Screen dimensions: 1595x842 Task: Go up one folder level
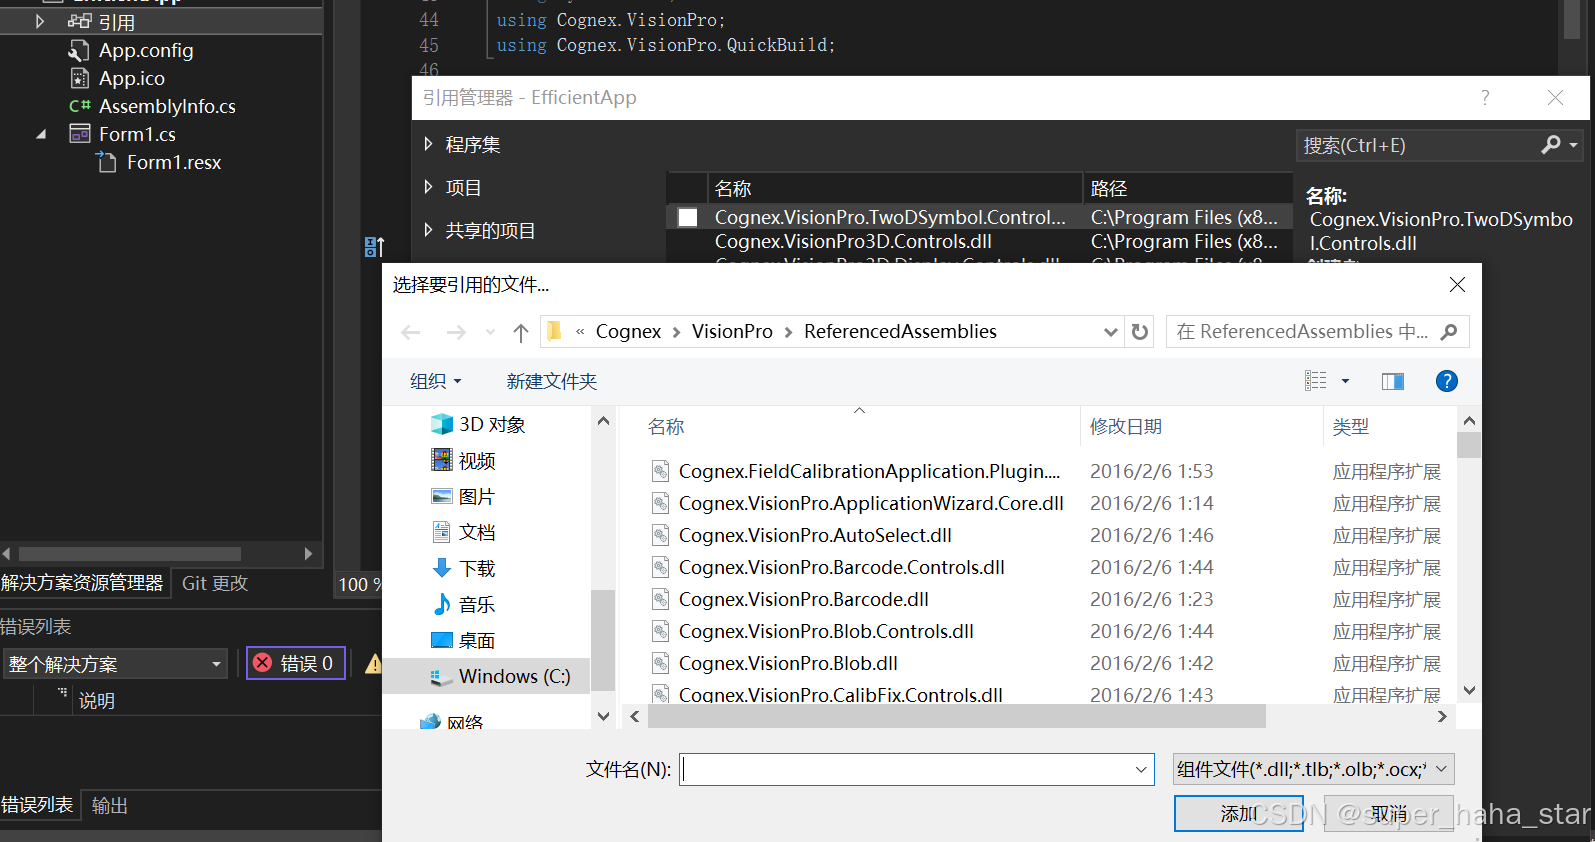coord(521,332)
